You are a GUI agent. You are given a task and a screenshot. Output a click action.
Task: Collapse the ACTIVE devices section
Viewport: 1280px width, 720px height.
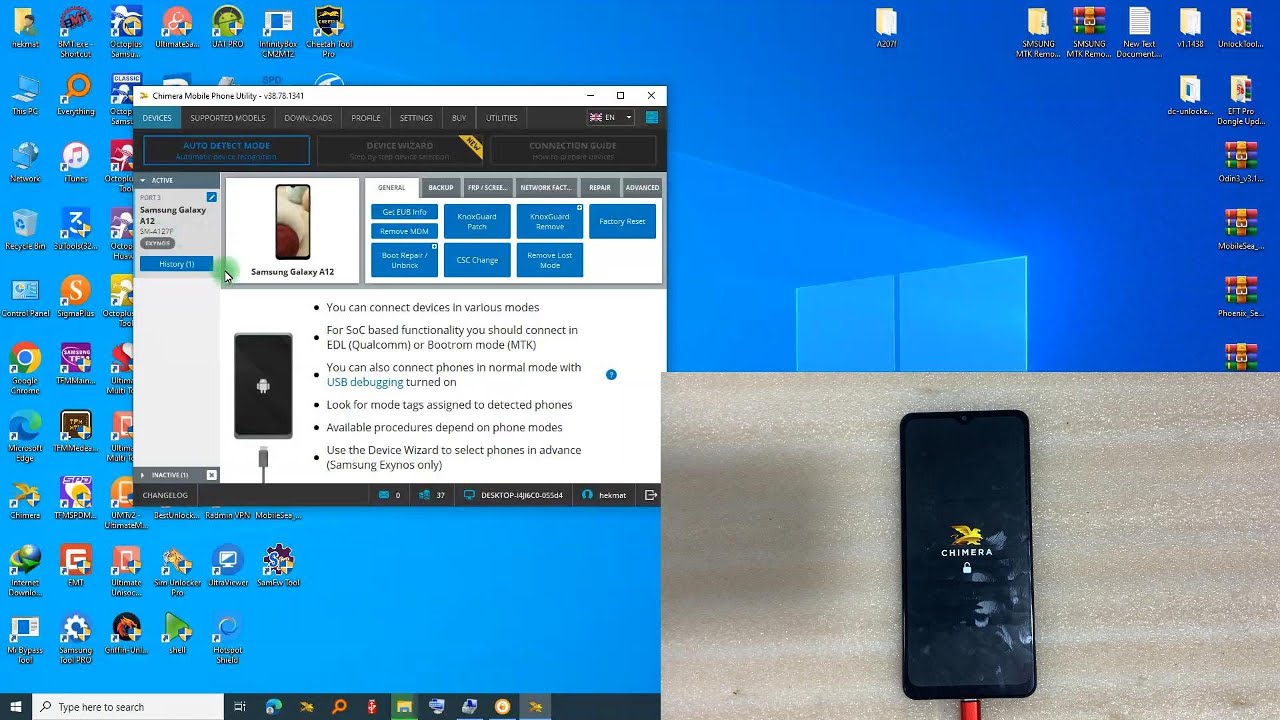(142, 180)
